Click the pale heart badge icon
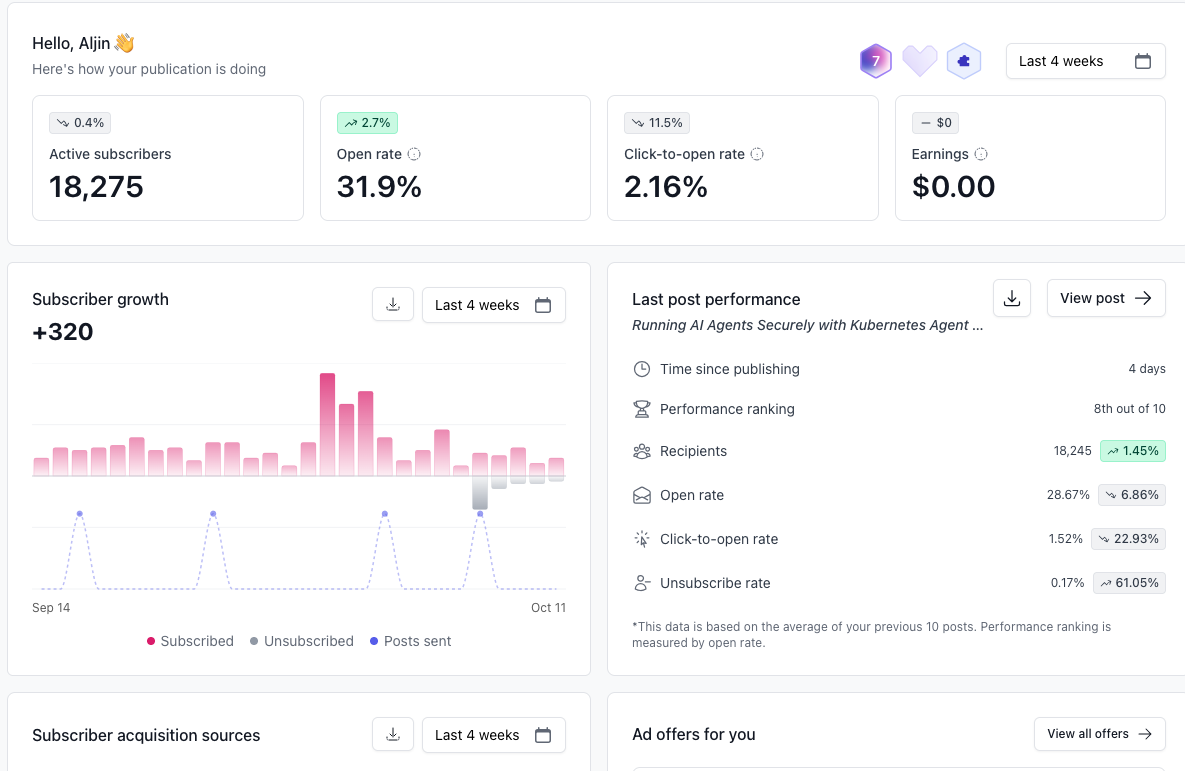1185x771 pixels. click(x=920, y=61)
